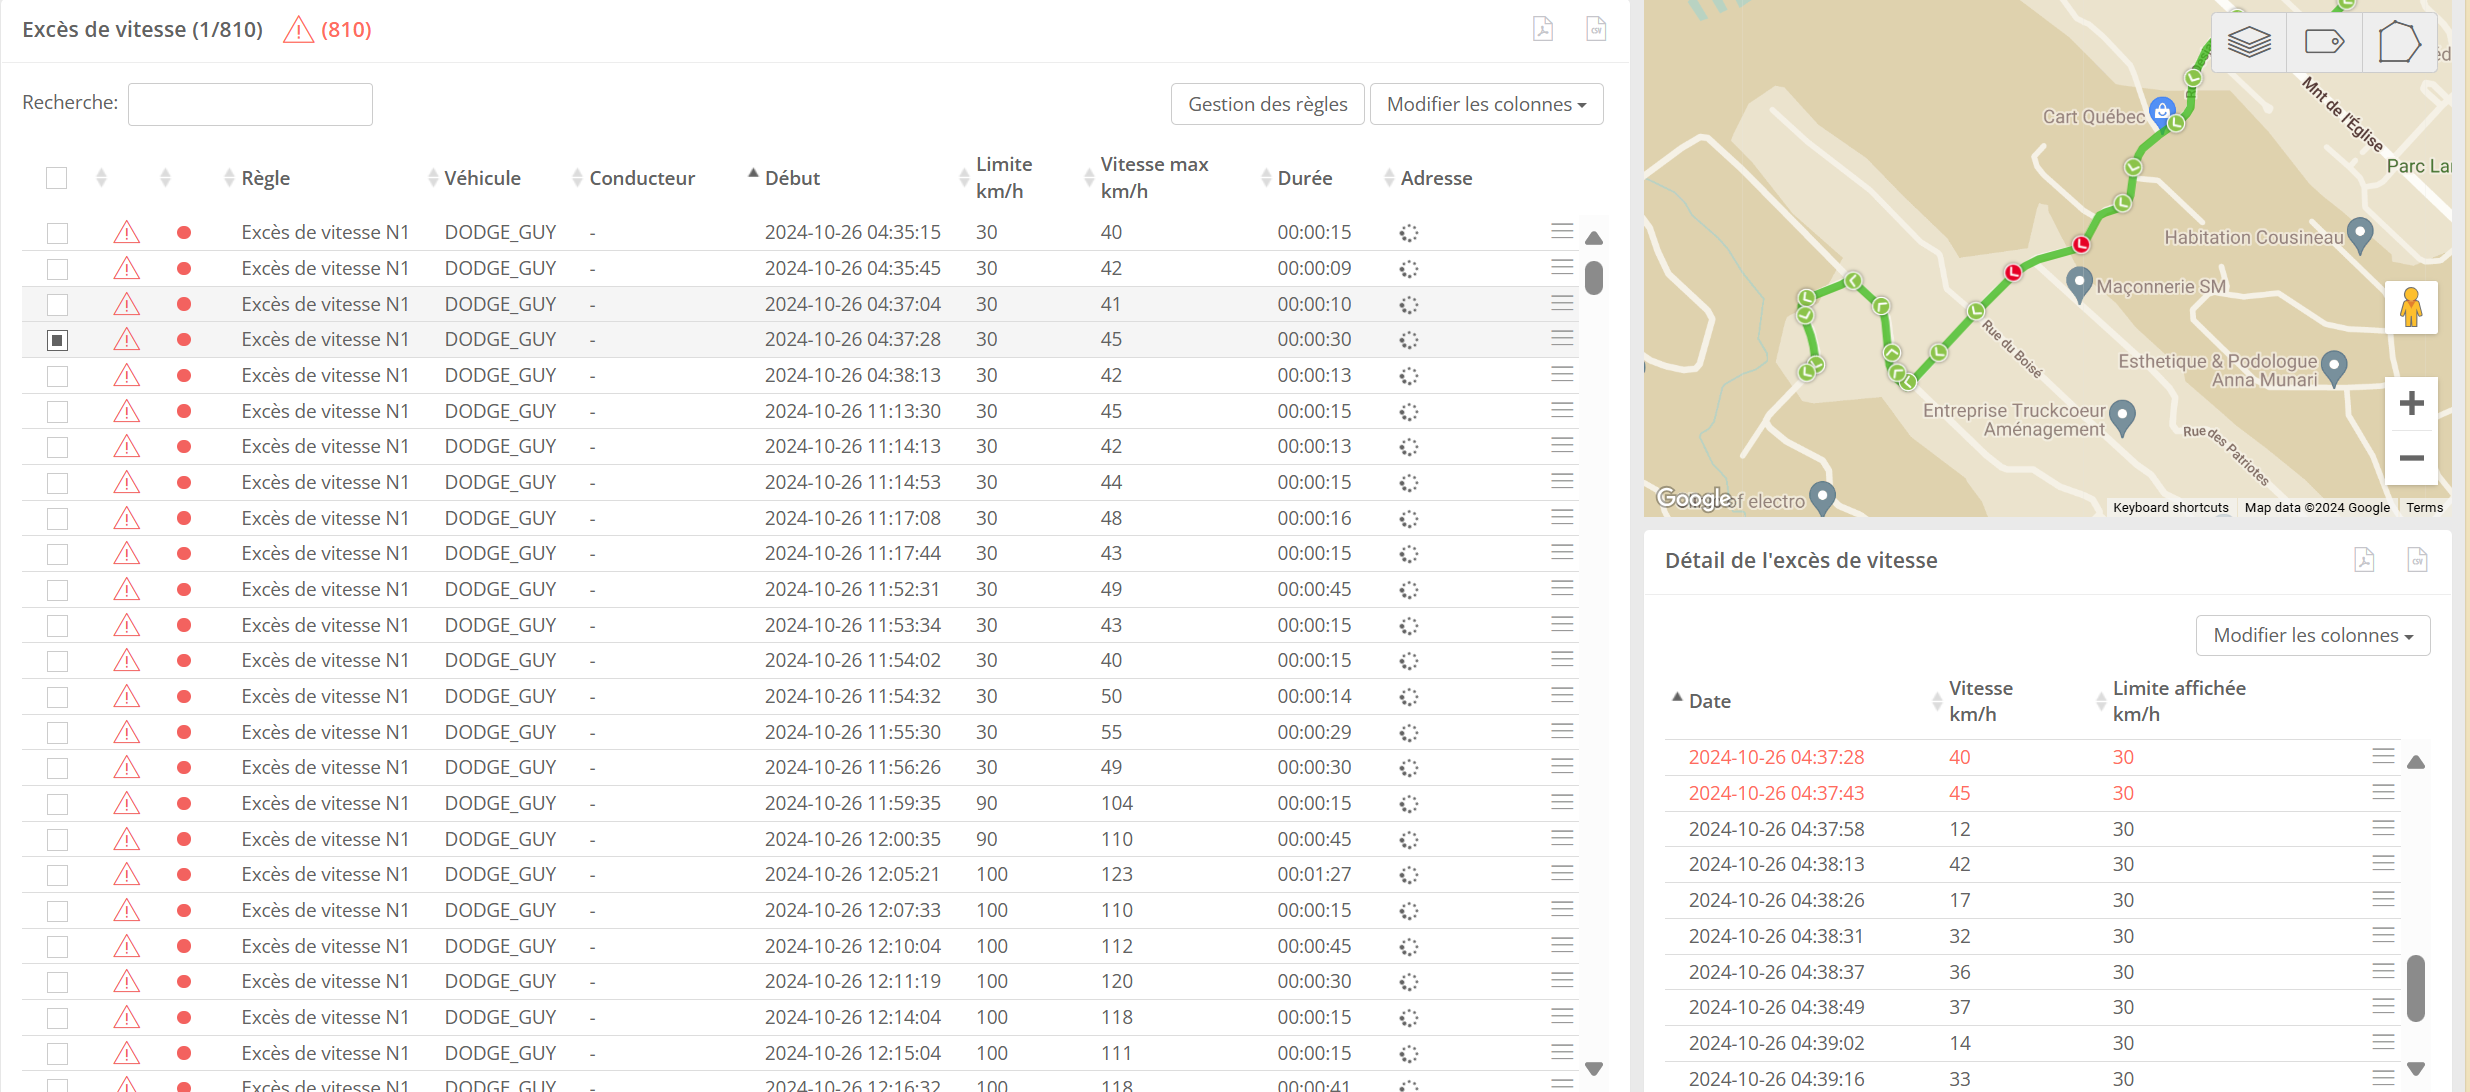This screenshot has height=1092, width=2470.
Task: Toggle map labels tag icon
Action: point(2324,42)
